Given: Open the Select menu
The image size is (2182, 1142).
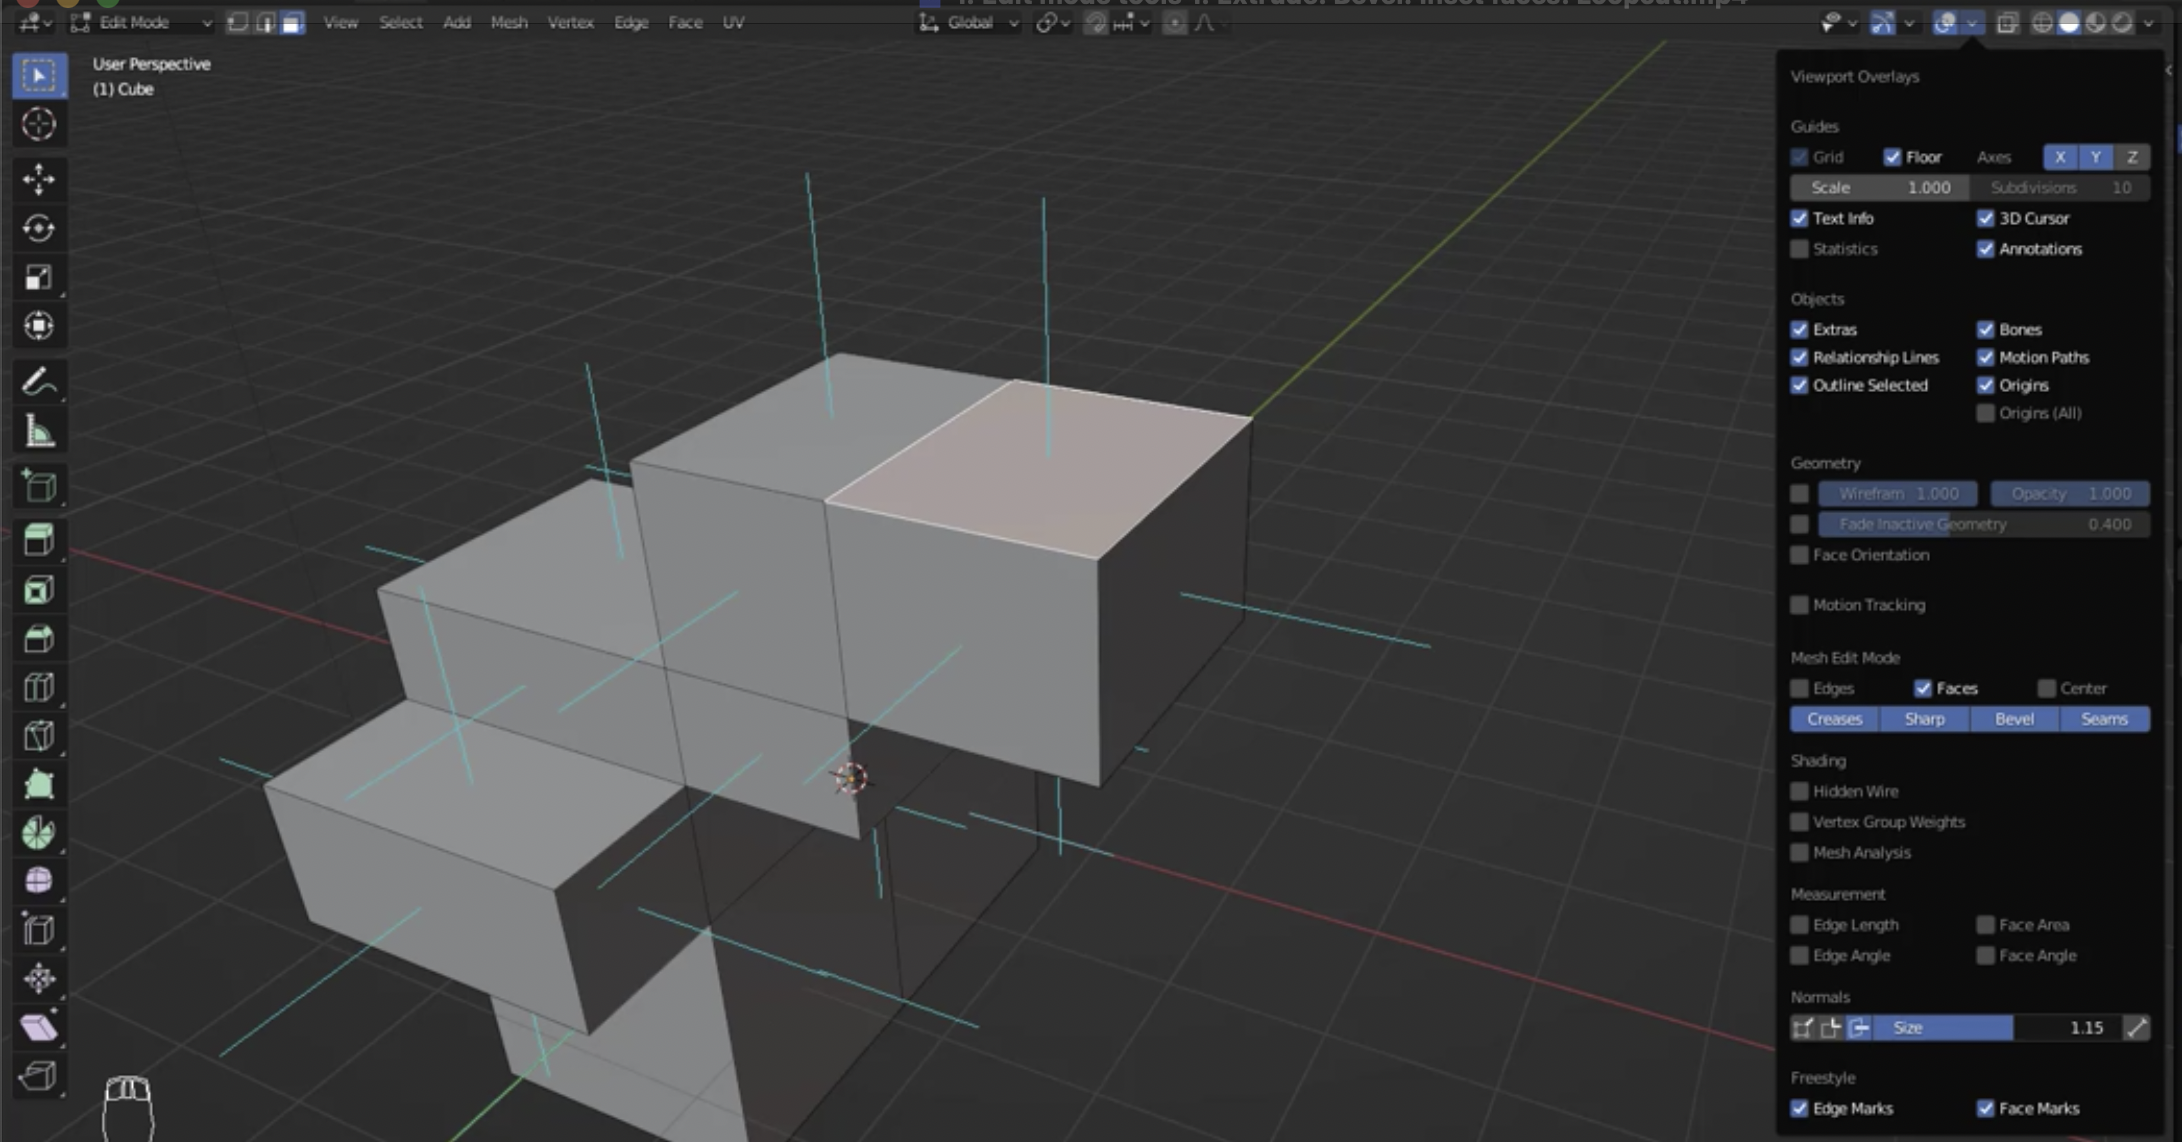Looking at the screenshot, I should click(x=400, y=23).
